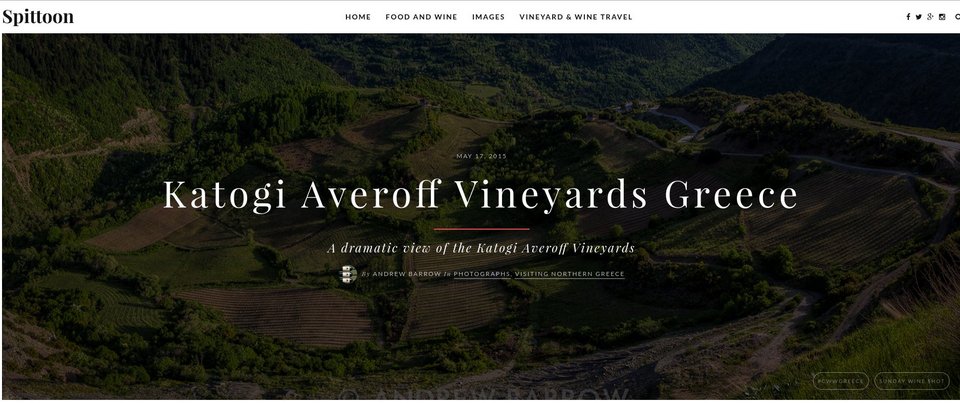Open the Twitter social icon
Viewport: 960px width, 403px height.
[x=918, y=17]
